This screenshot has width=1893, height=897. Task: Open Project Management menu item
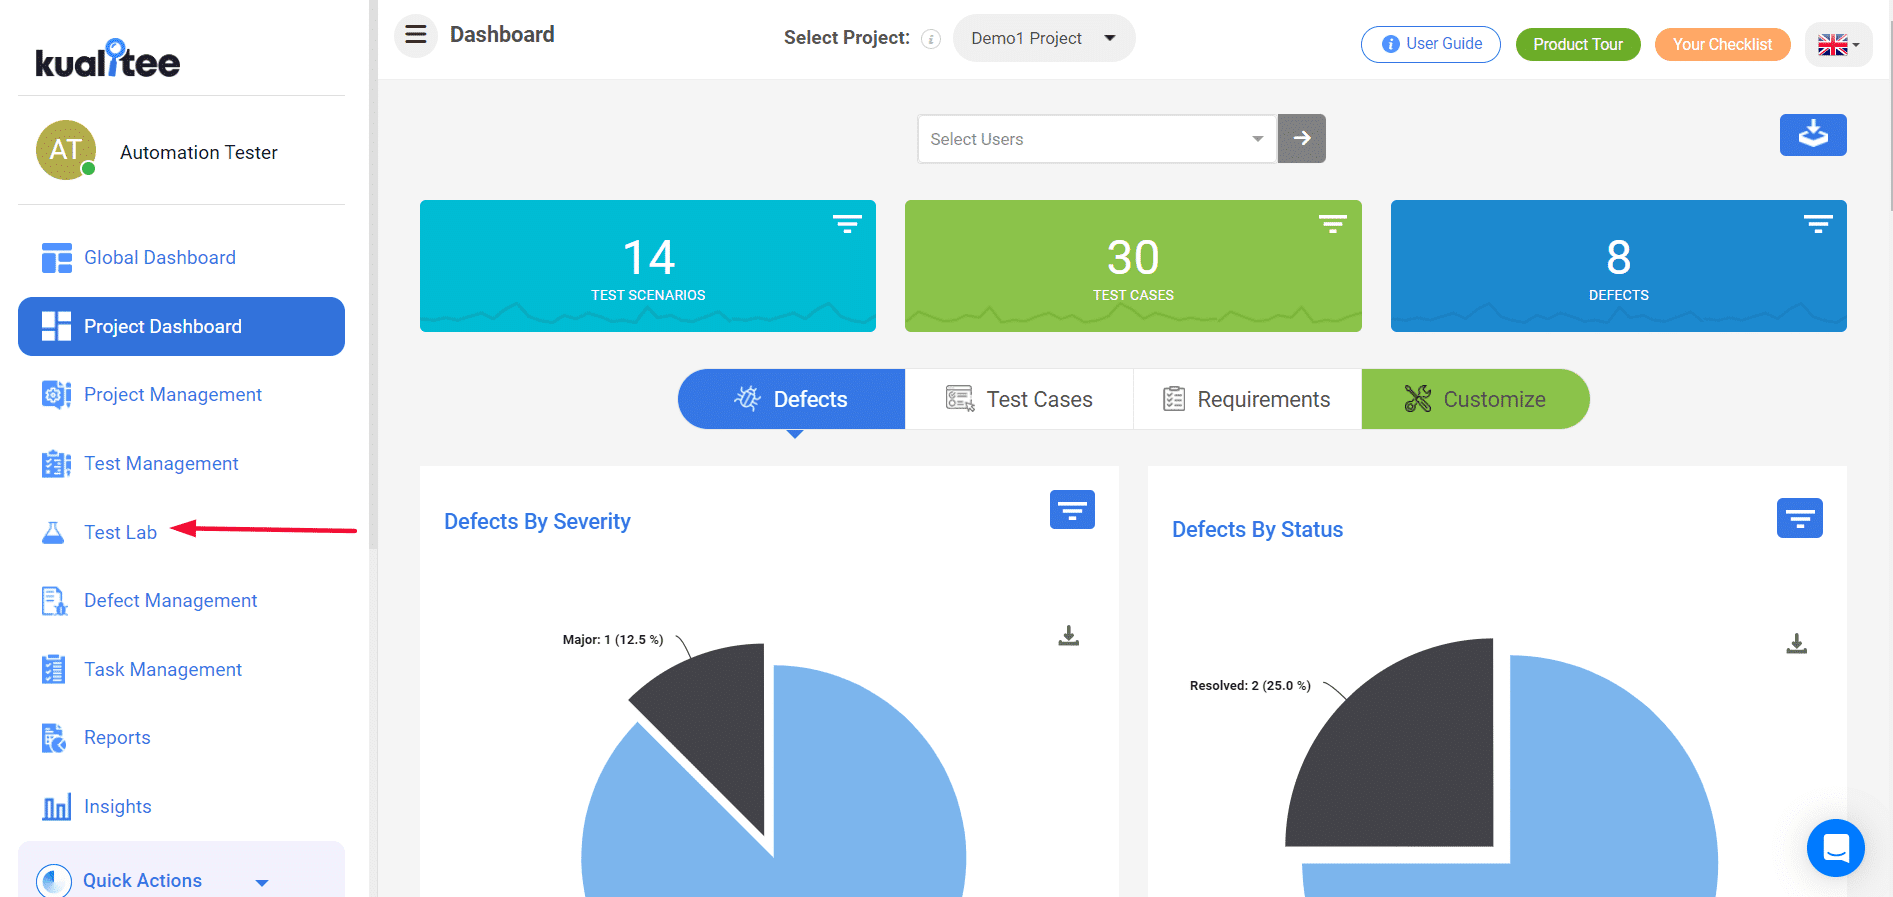pos(173,395)
